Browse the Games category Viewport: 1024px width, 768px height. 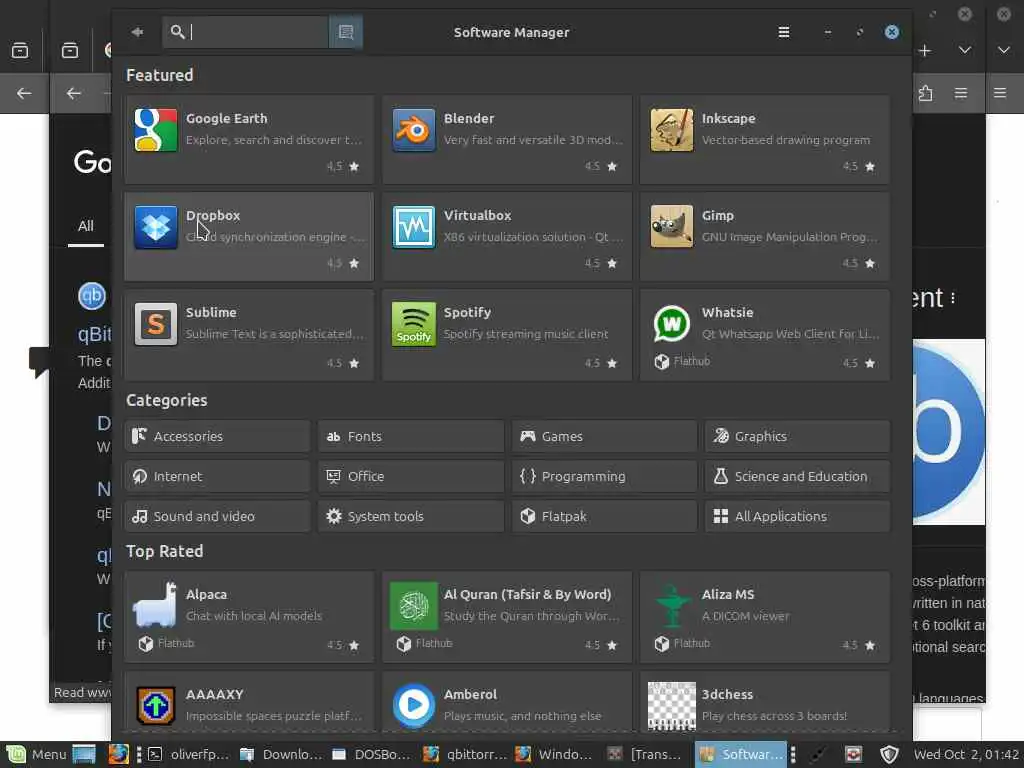click(605, 436)
